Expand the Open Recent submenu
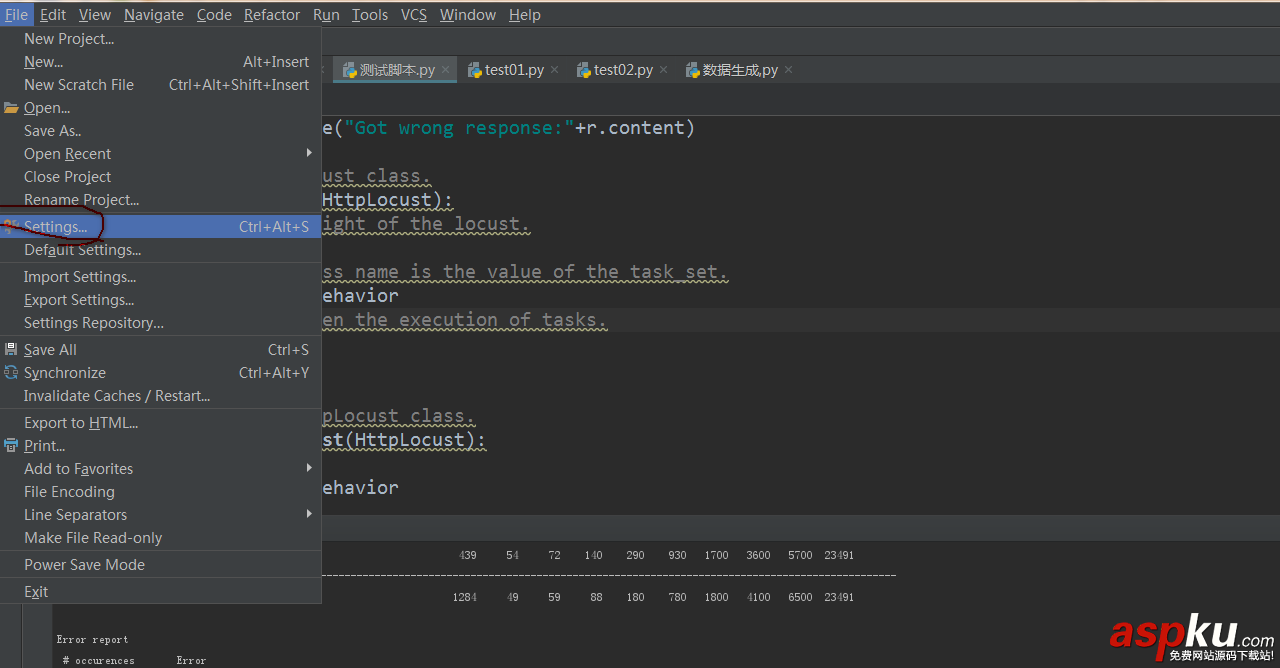 point(309,154)
